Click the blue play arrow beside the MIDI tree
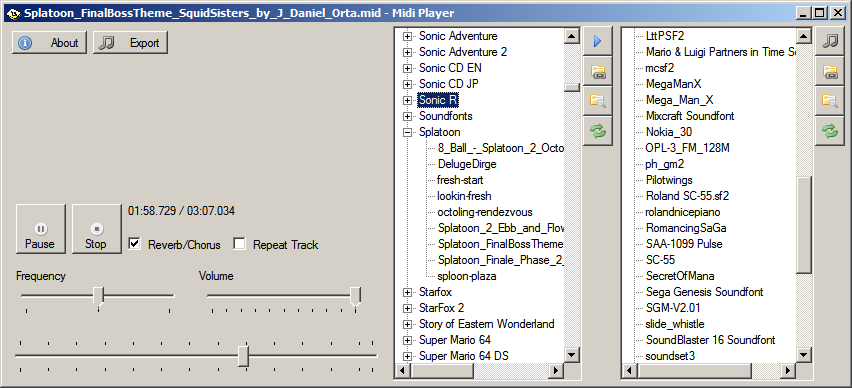852x388 pixels. click(598, 41)
